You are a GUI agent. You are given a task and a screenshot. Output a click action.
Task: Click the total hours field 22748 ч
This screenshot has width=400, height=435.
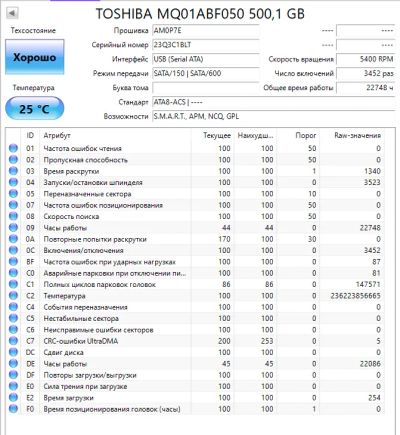point(366,88)
